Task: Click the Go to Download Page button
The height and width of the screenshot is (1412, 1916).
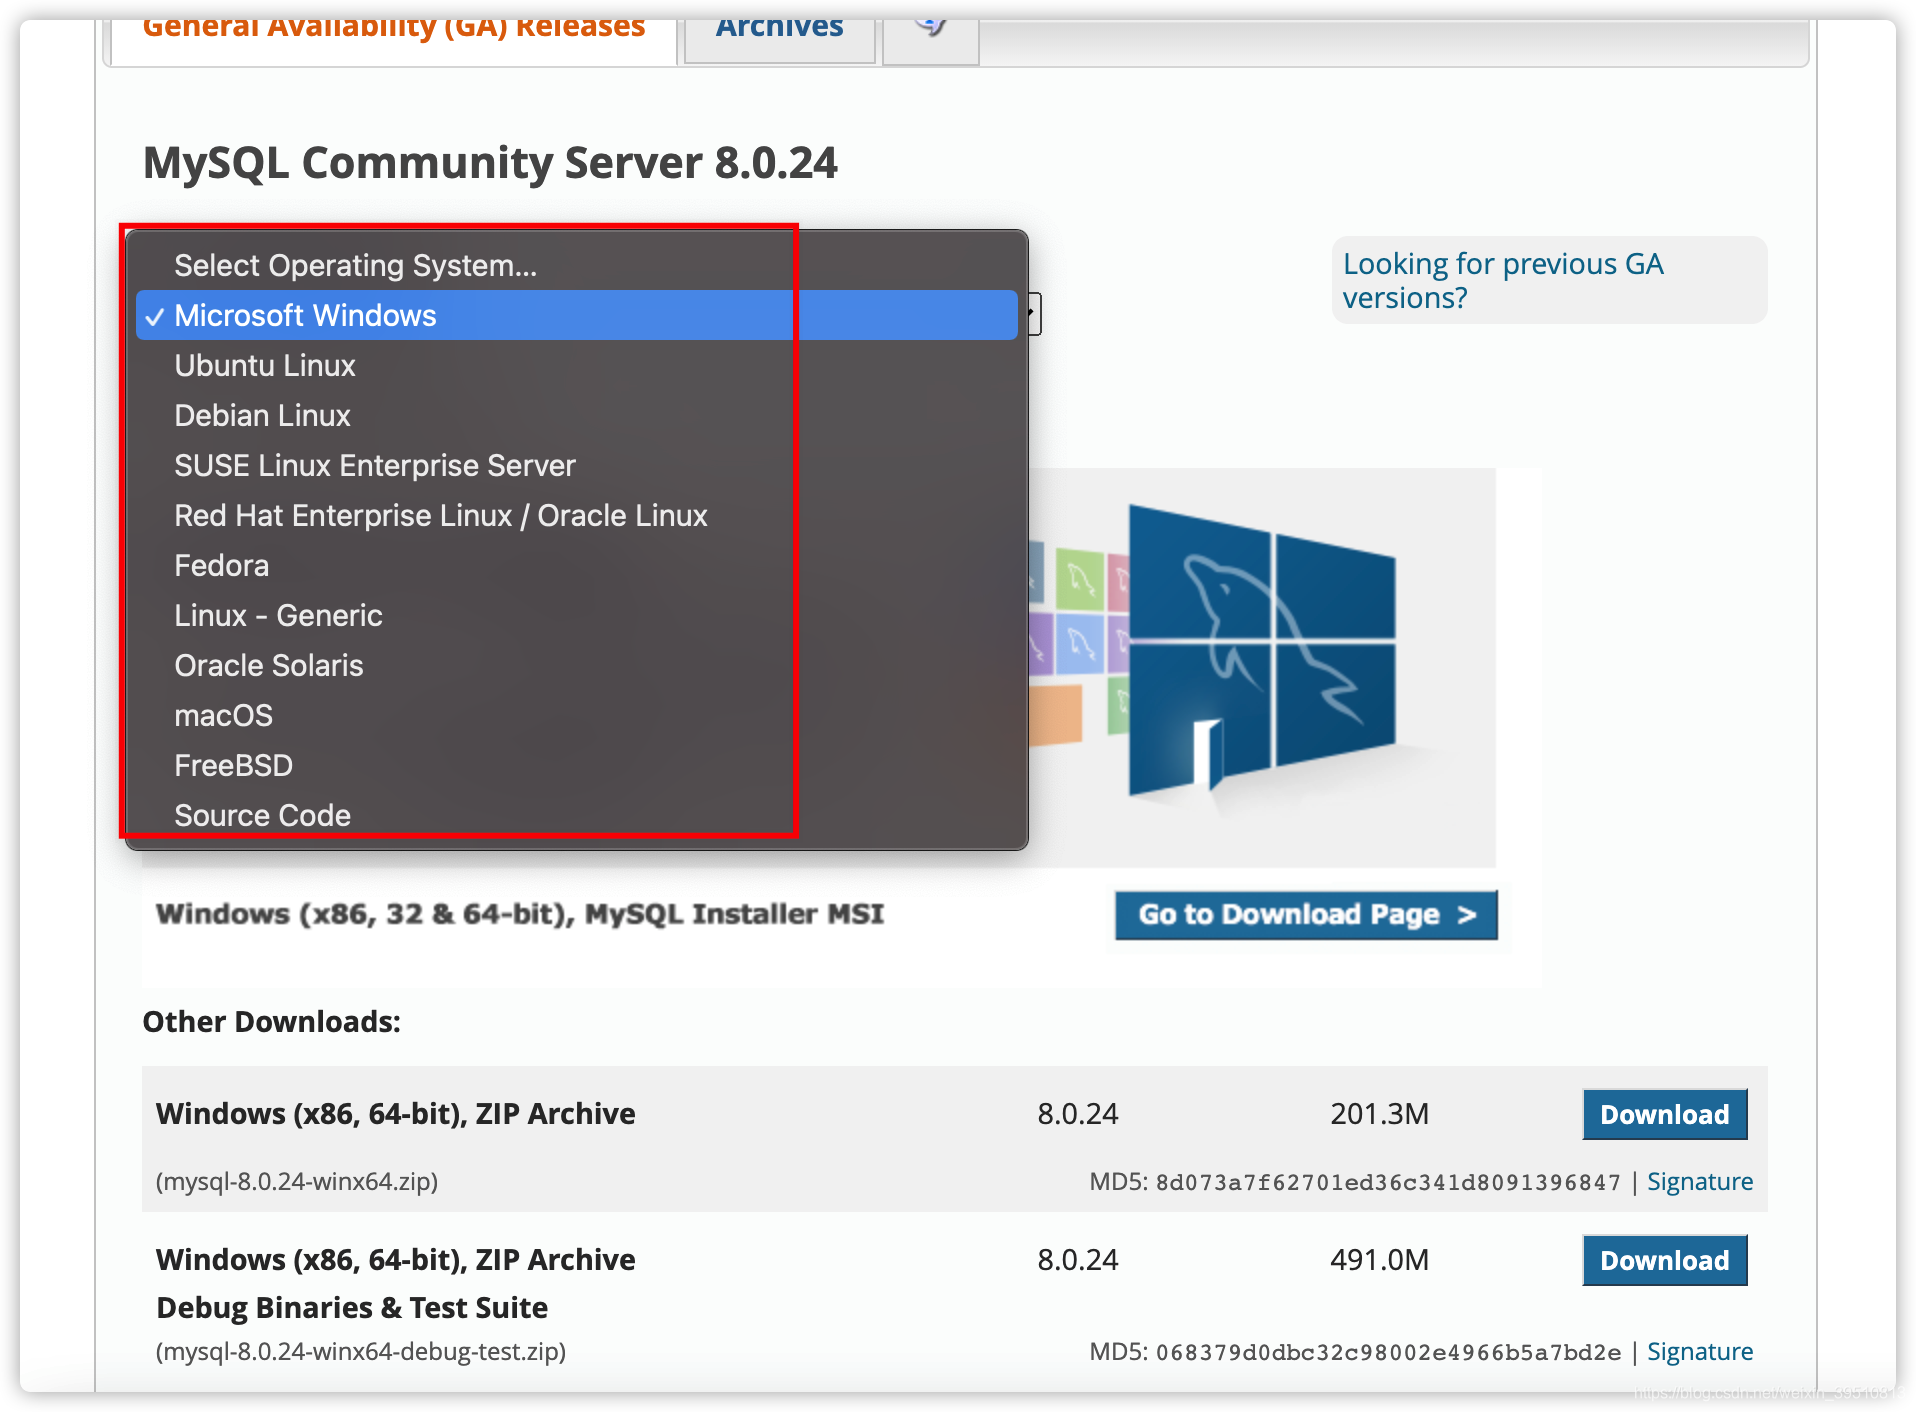Action: 1306,914
